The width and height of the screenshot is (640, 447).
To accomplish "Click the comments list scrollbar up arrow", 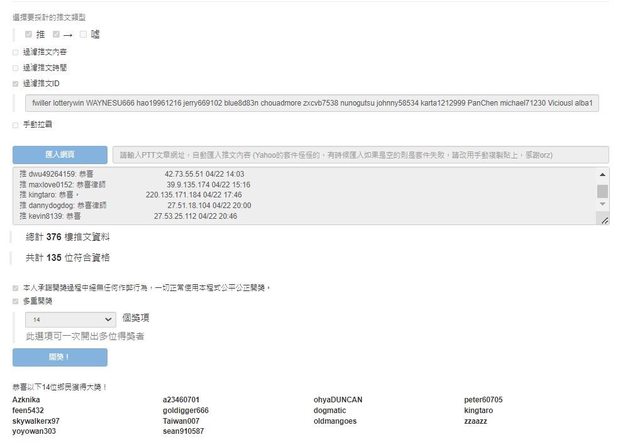I will click(x=602, y=174).
